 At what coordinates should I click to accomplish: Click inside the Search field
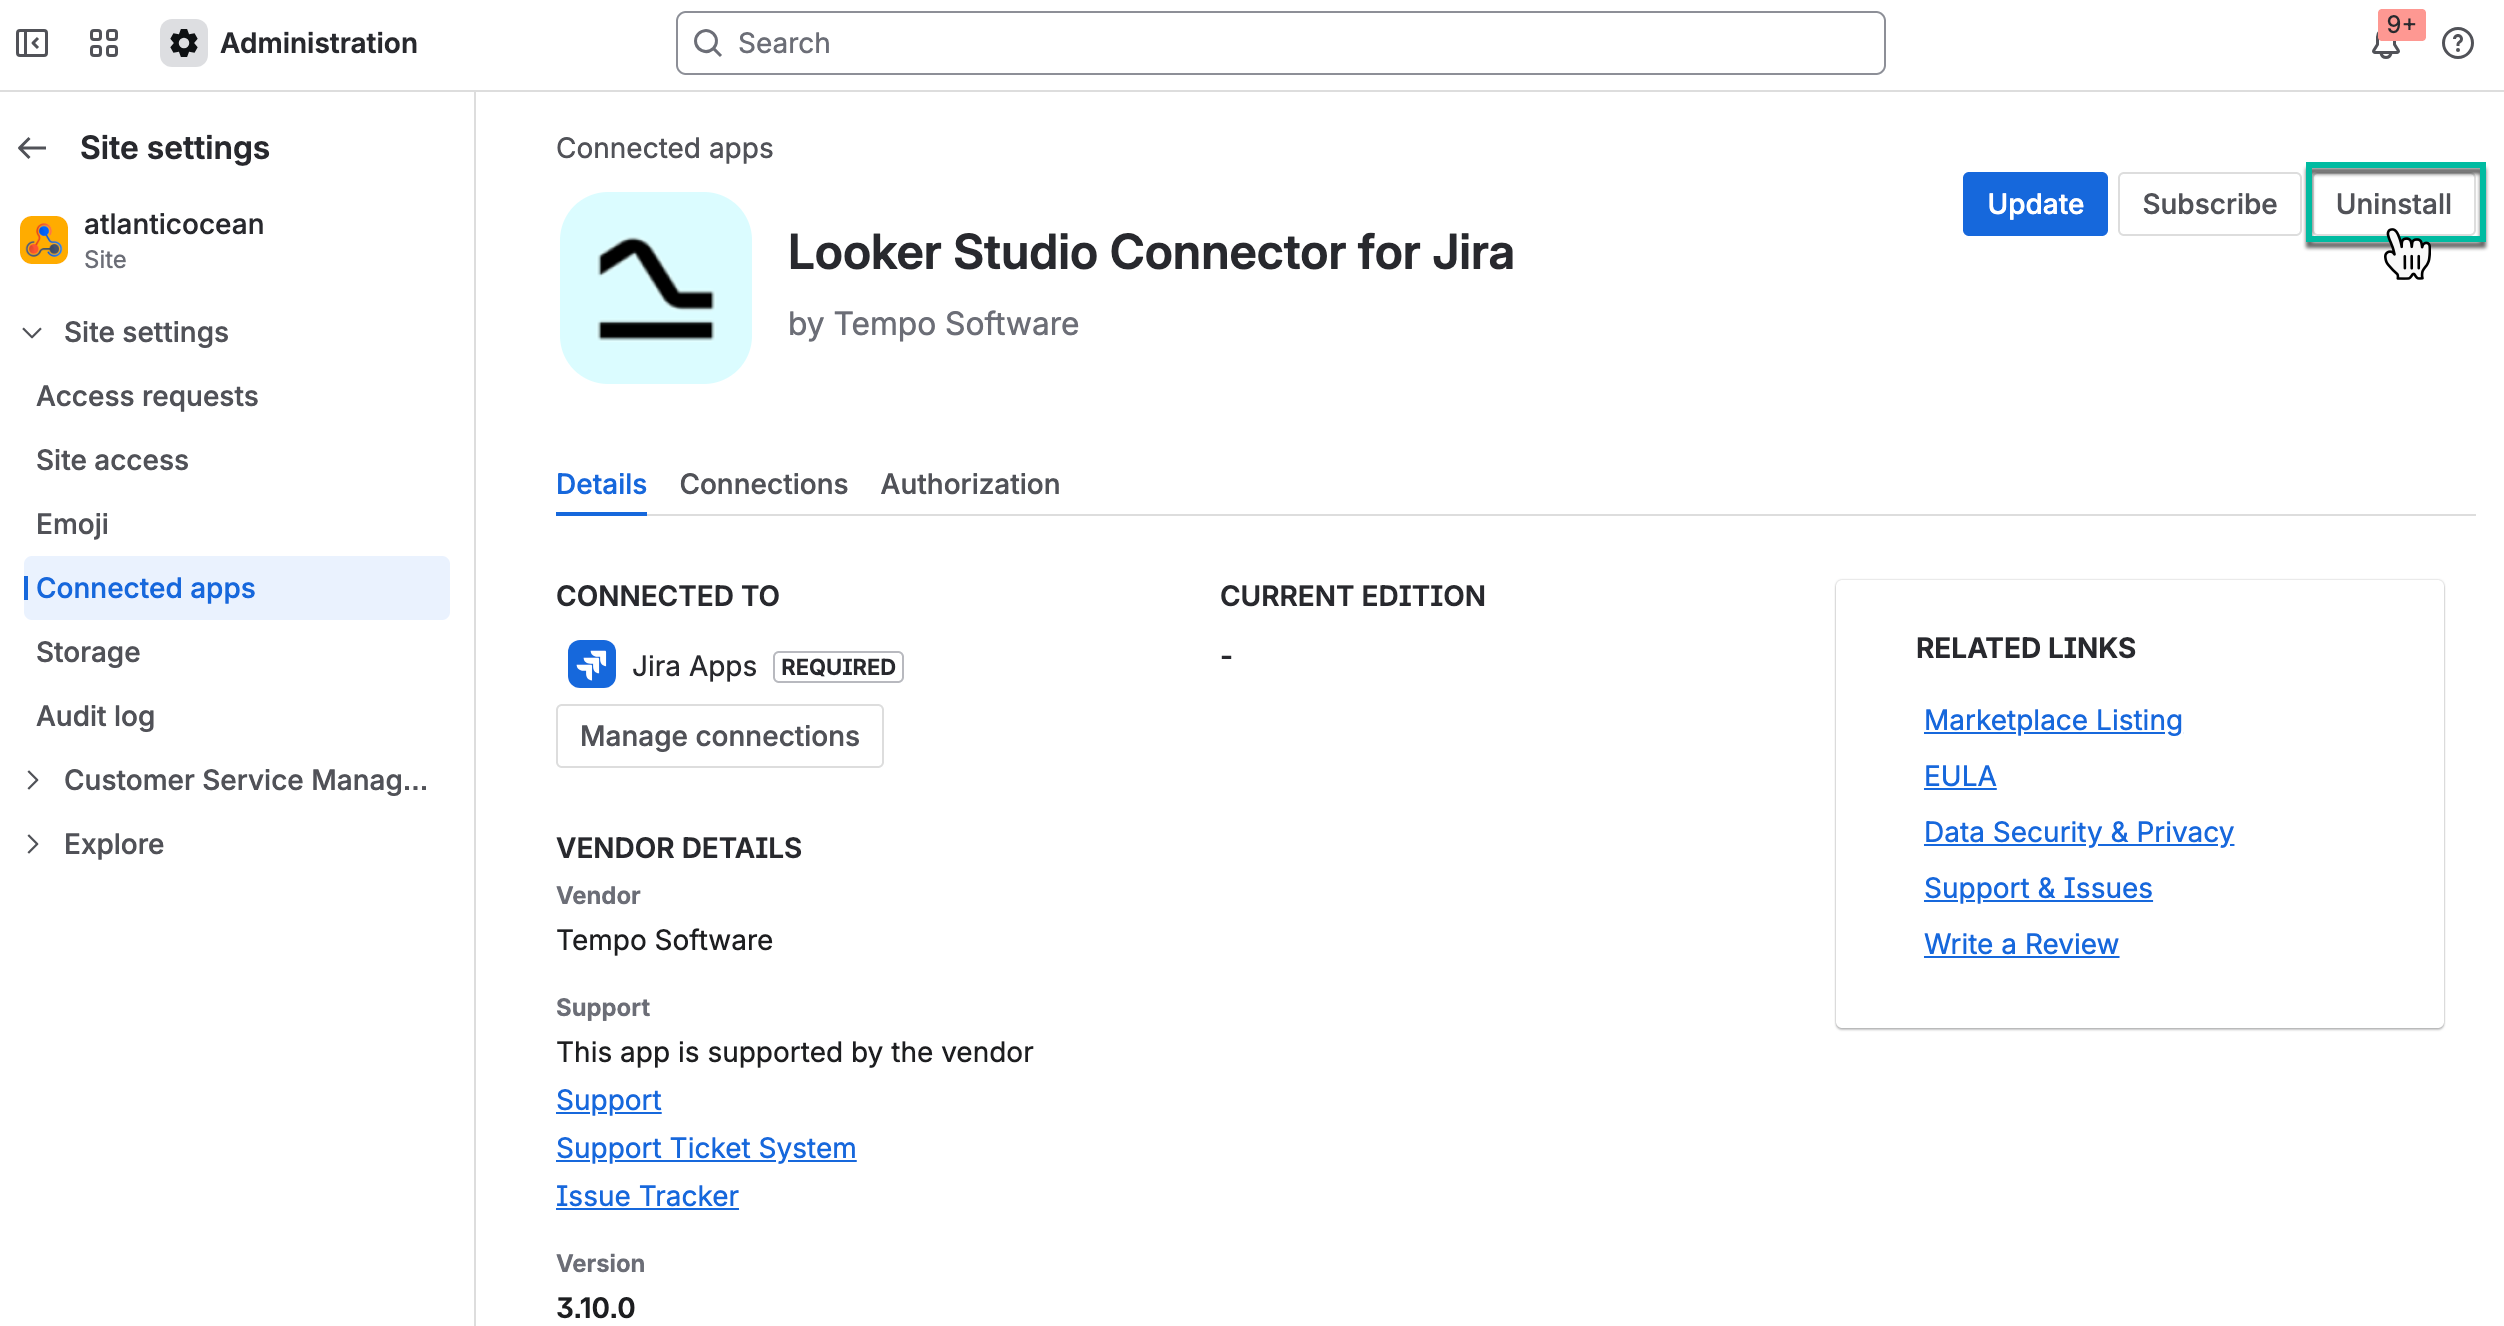[x=1200, y=43]
